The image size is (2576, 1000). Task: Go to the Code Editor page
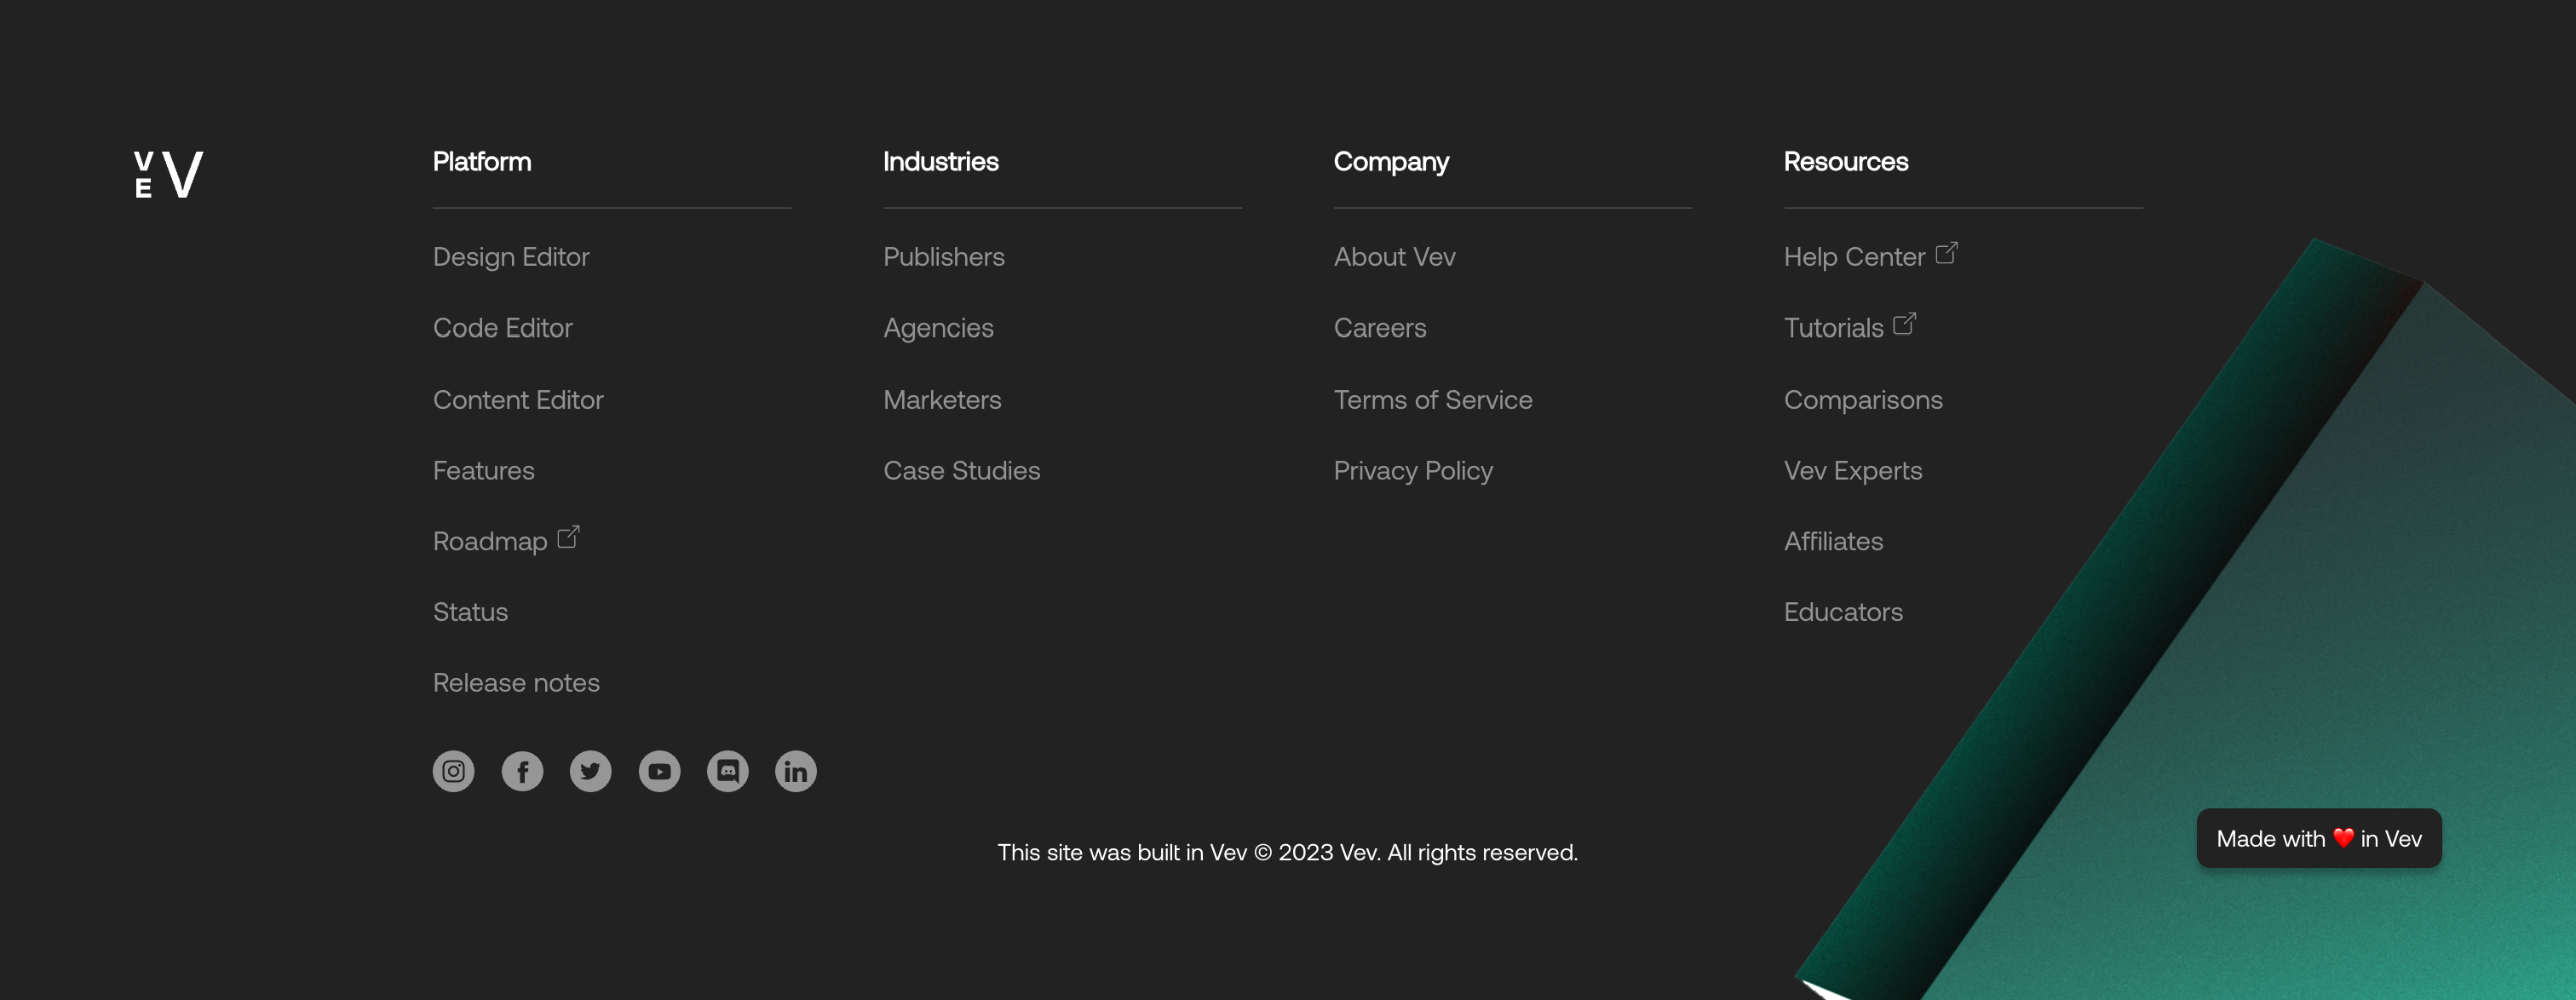click(502, 328)
